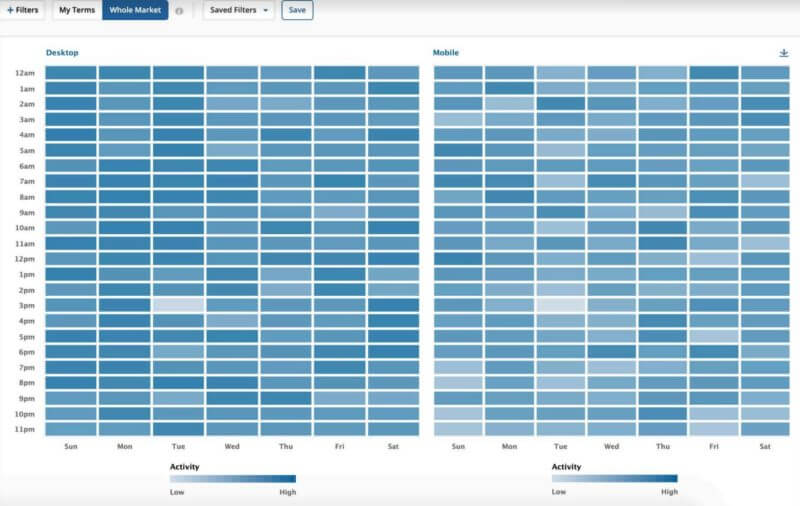The width and height of the screenshot is (800, 506).
Task: Pick Mobile cell for Friday at 11pm
Action: [714, 429]
